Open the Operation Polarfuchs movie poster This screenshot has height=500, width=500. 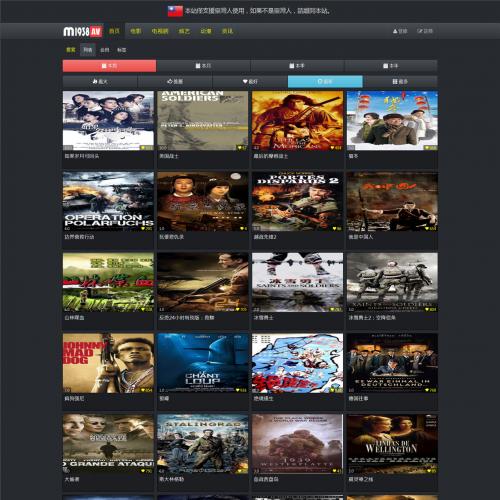point(108,201)
